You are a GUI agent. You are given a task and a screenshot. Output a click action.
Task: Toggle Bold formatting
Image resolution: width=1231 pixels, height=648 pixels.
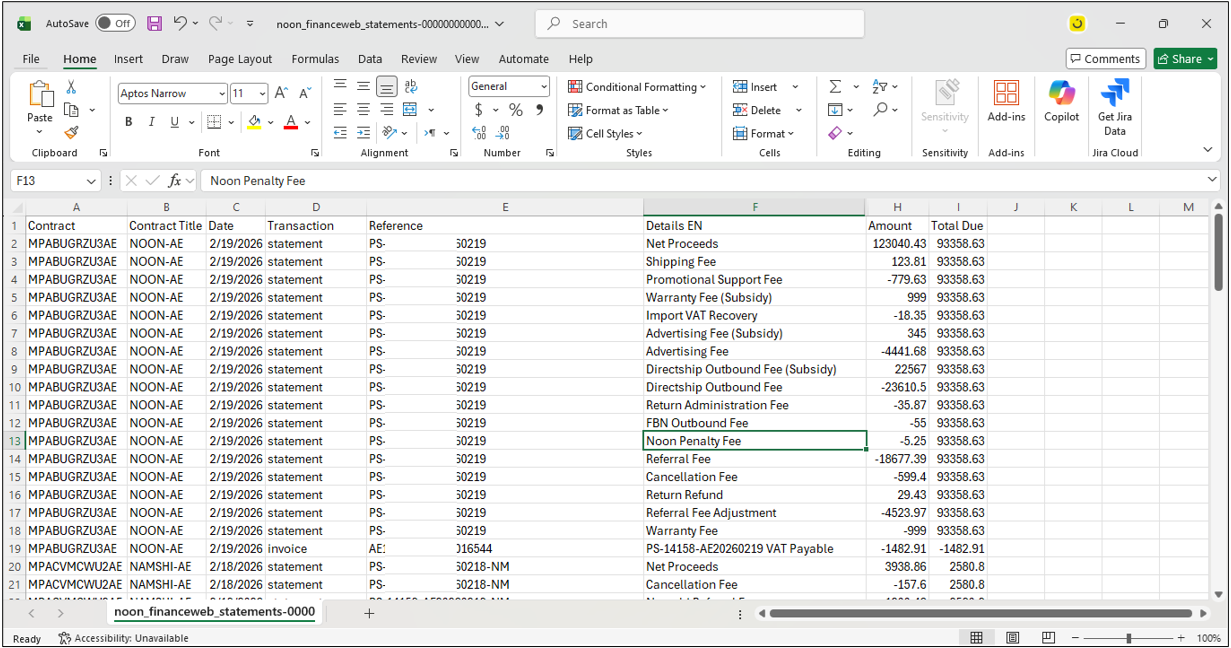tap(129, 122)
